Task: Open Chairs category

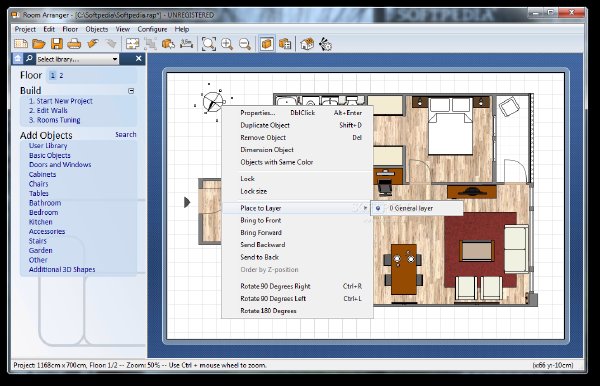Action: 39,184
